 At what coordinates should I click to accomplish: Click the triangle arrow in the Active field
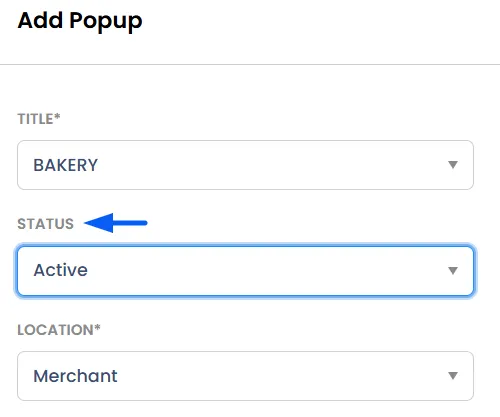[x=453, y=270]
